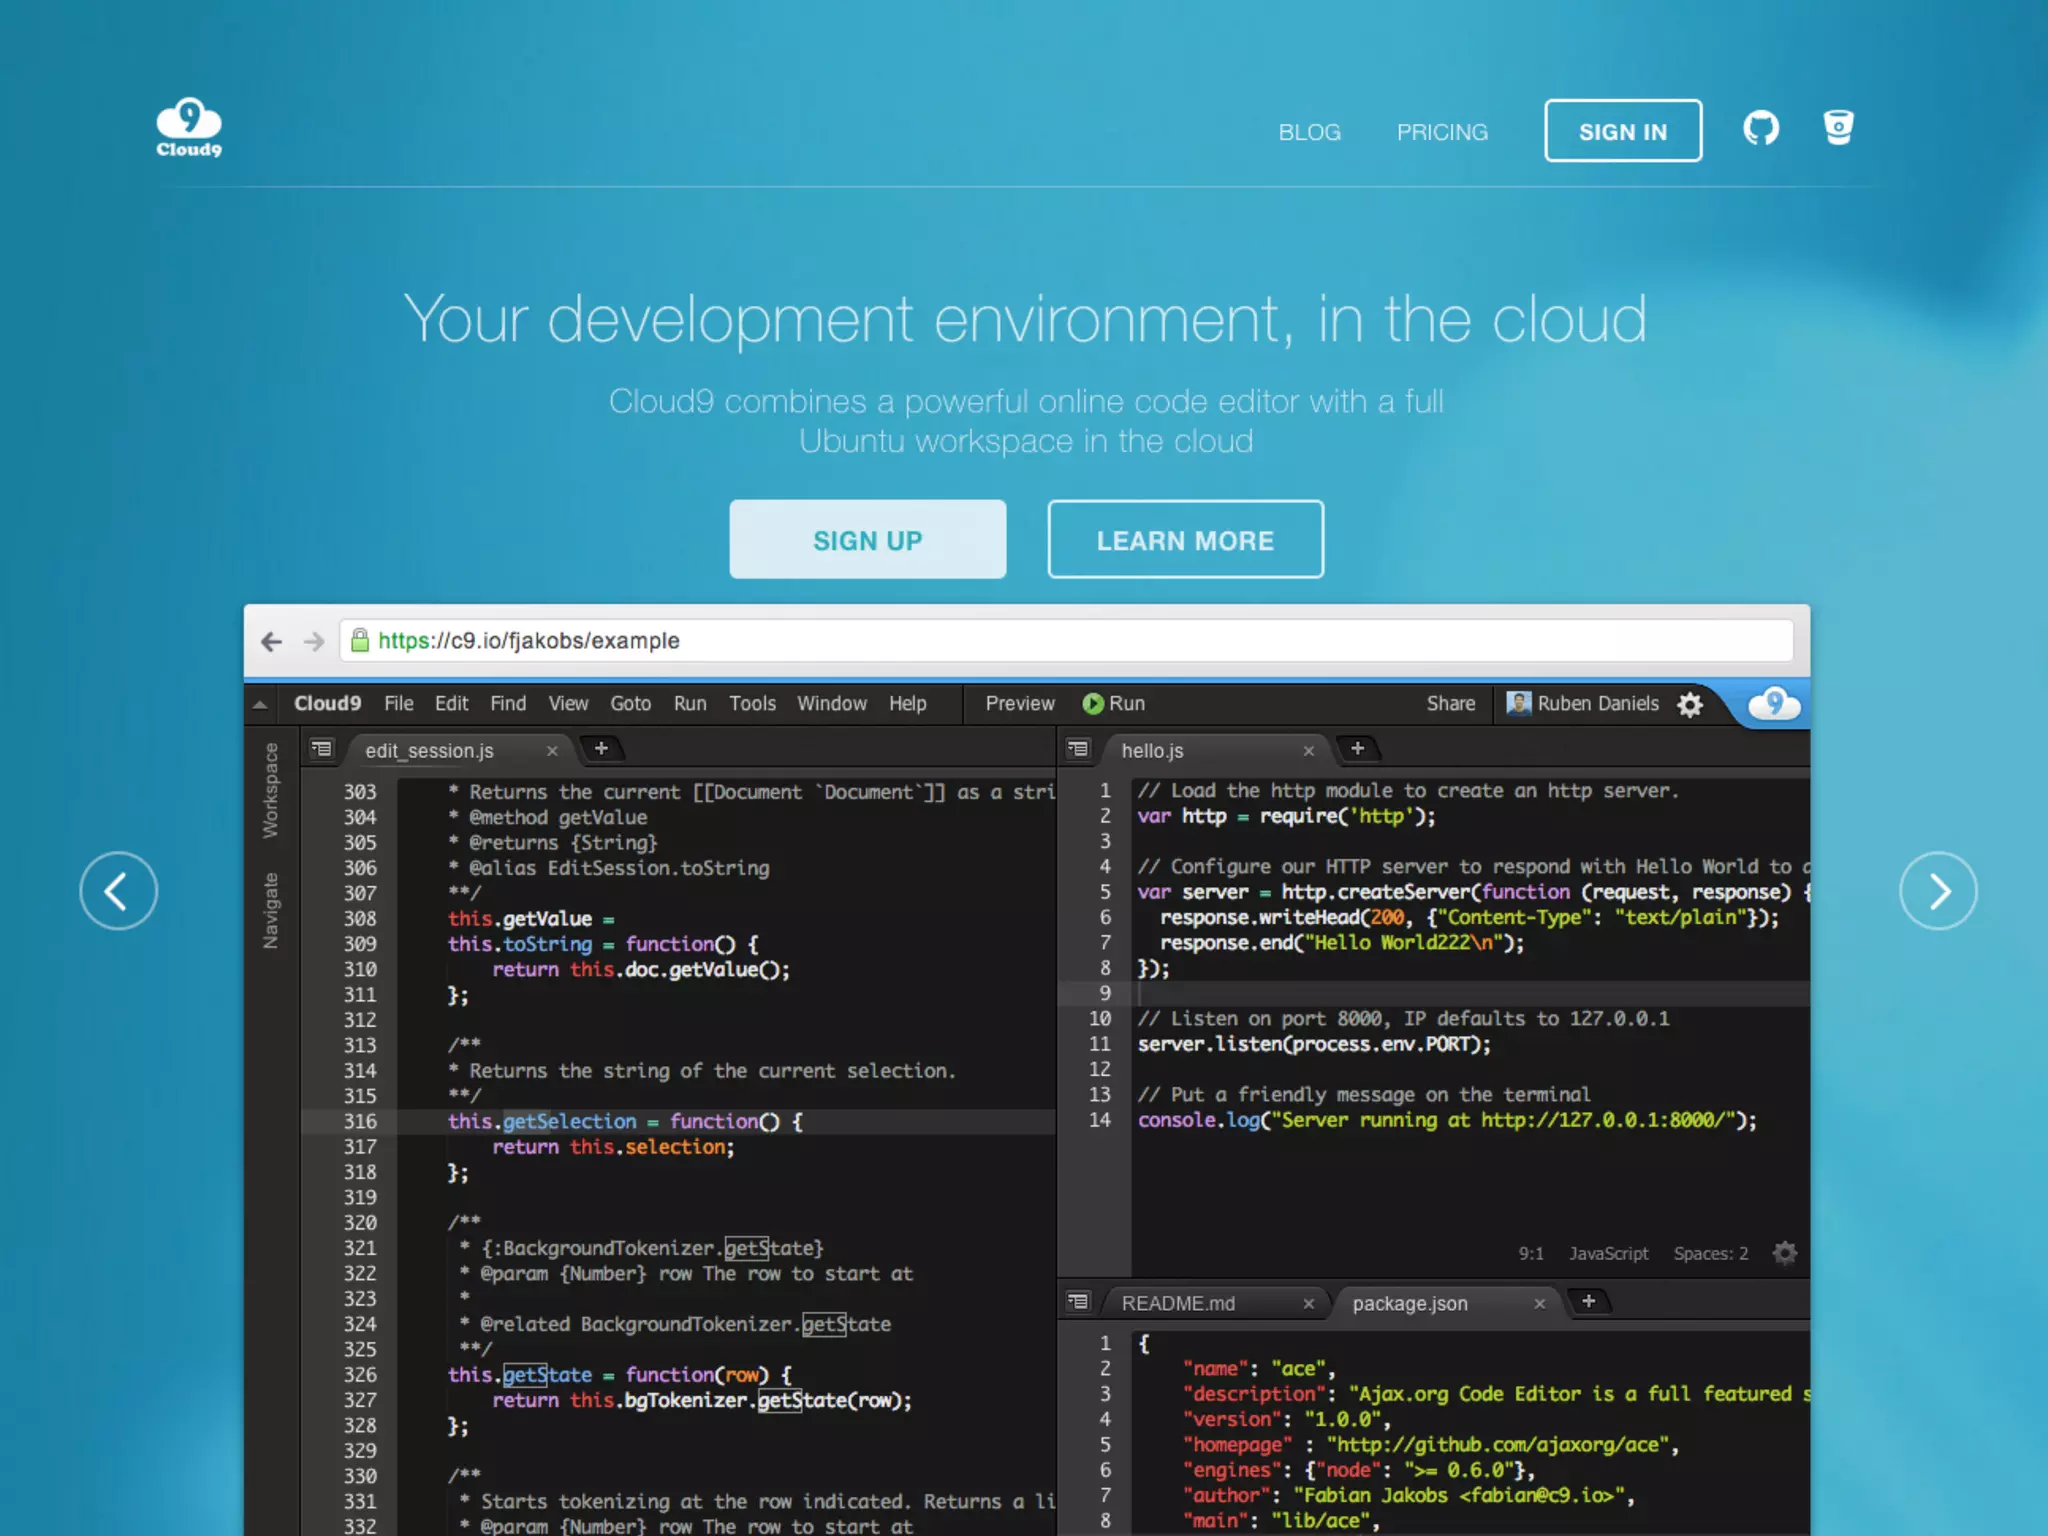Viewport: 2048px width, 1536px height.
Task: Open the Help menu
Action: pos(908,704)
